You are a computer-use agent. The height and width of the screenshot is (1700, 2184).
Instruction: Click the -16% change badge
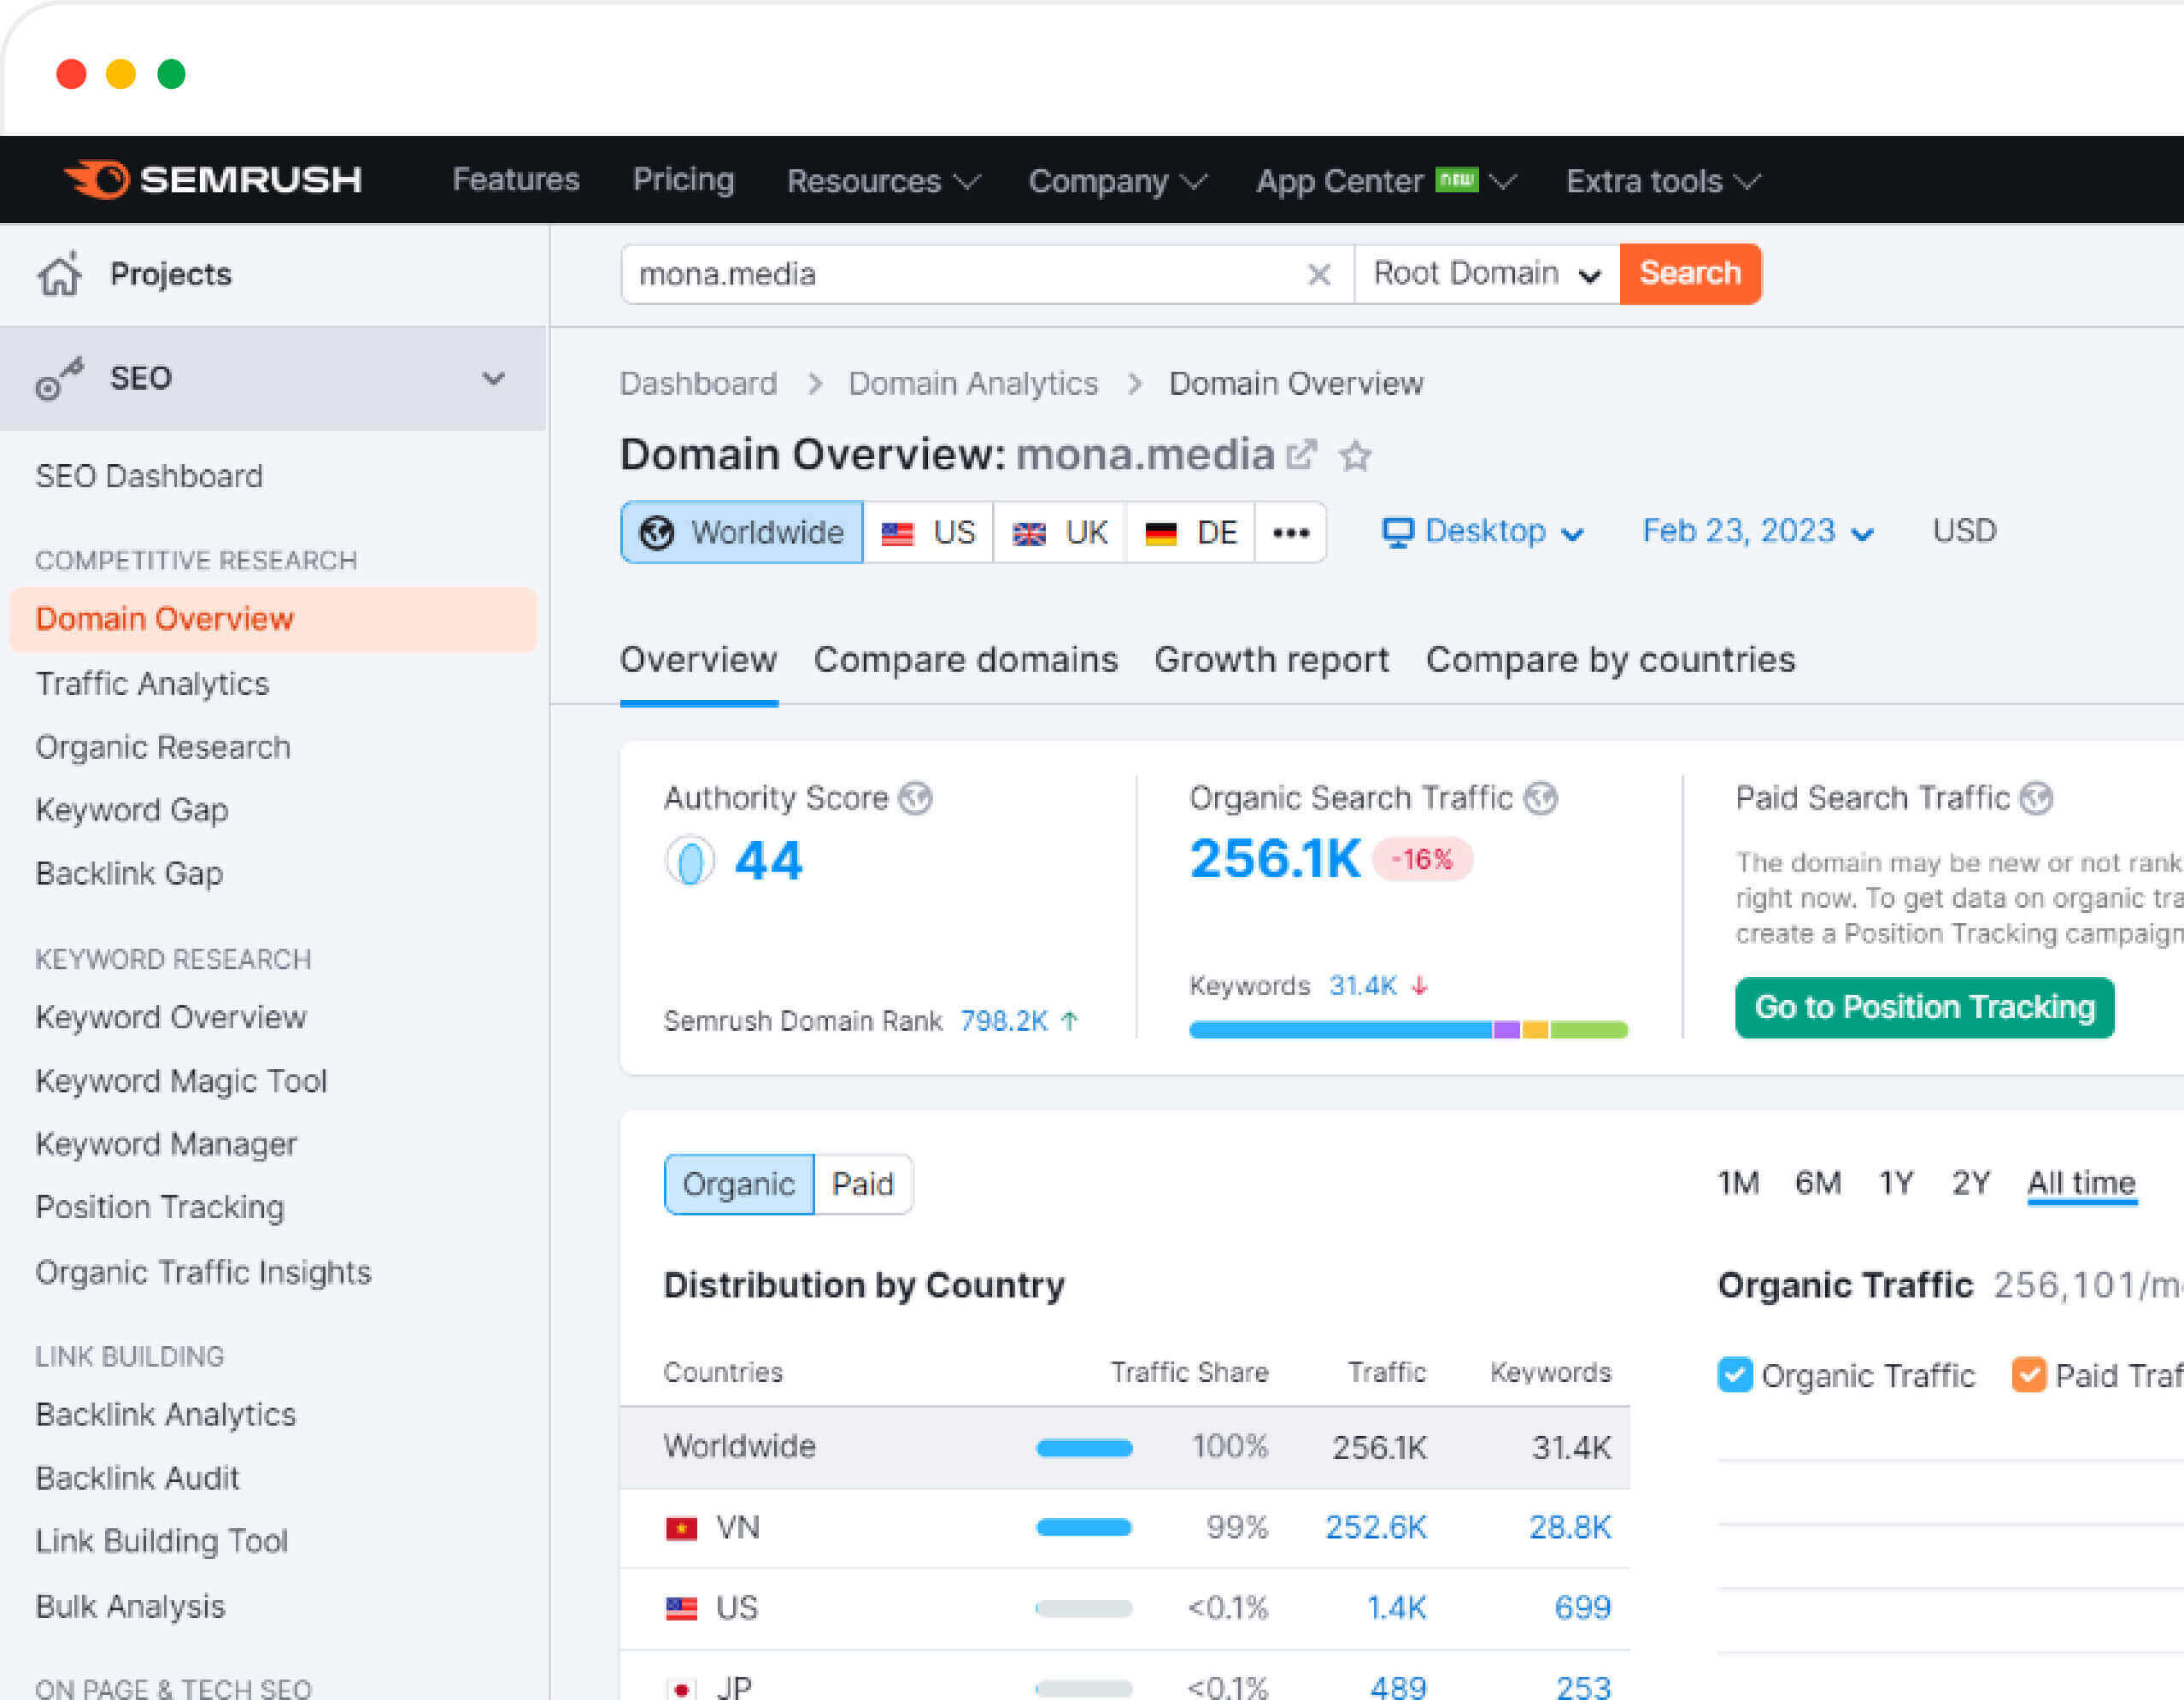(x=1422, y=859)
